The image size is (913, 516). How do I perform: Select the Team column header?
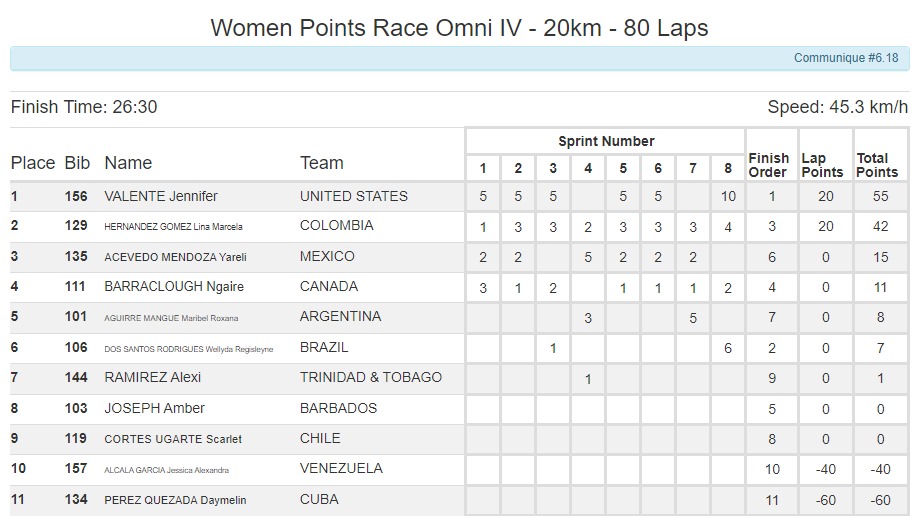321,163
